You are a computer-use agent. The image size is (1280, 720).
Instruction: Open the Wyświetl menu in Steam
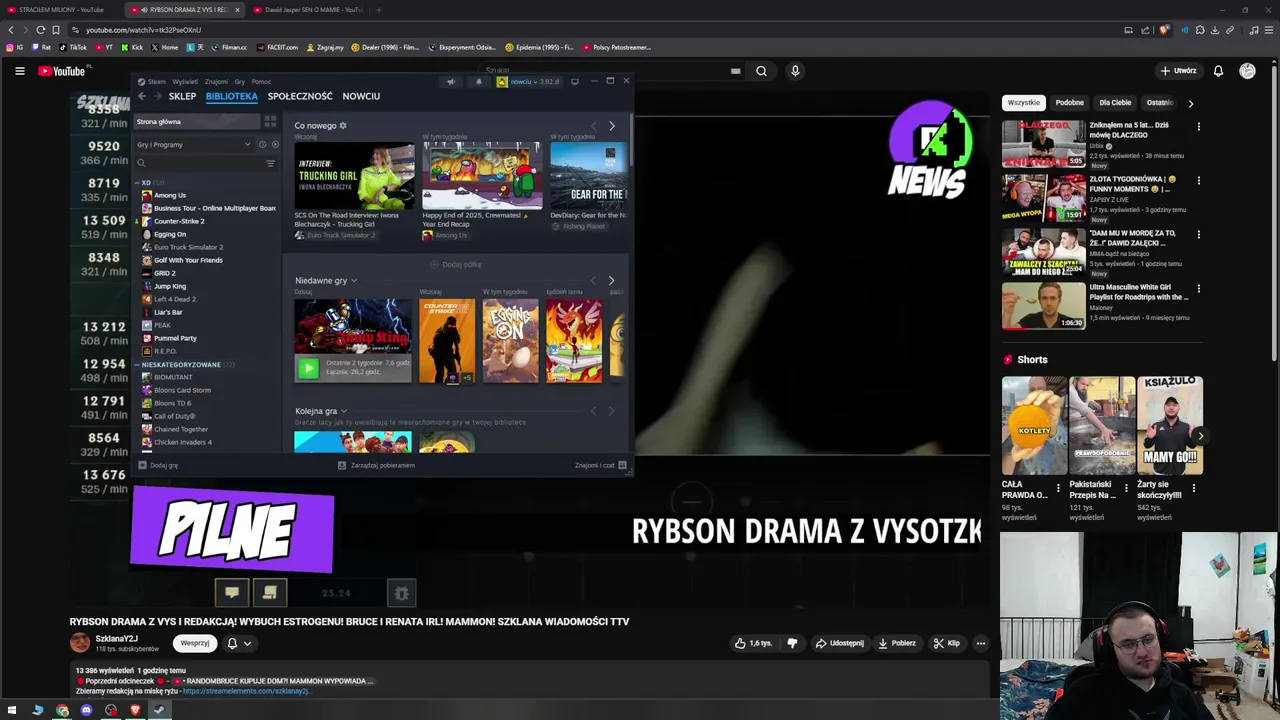185,82
